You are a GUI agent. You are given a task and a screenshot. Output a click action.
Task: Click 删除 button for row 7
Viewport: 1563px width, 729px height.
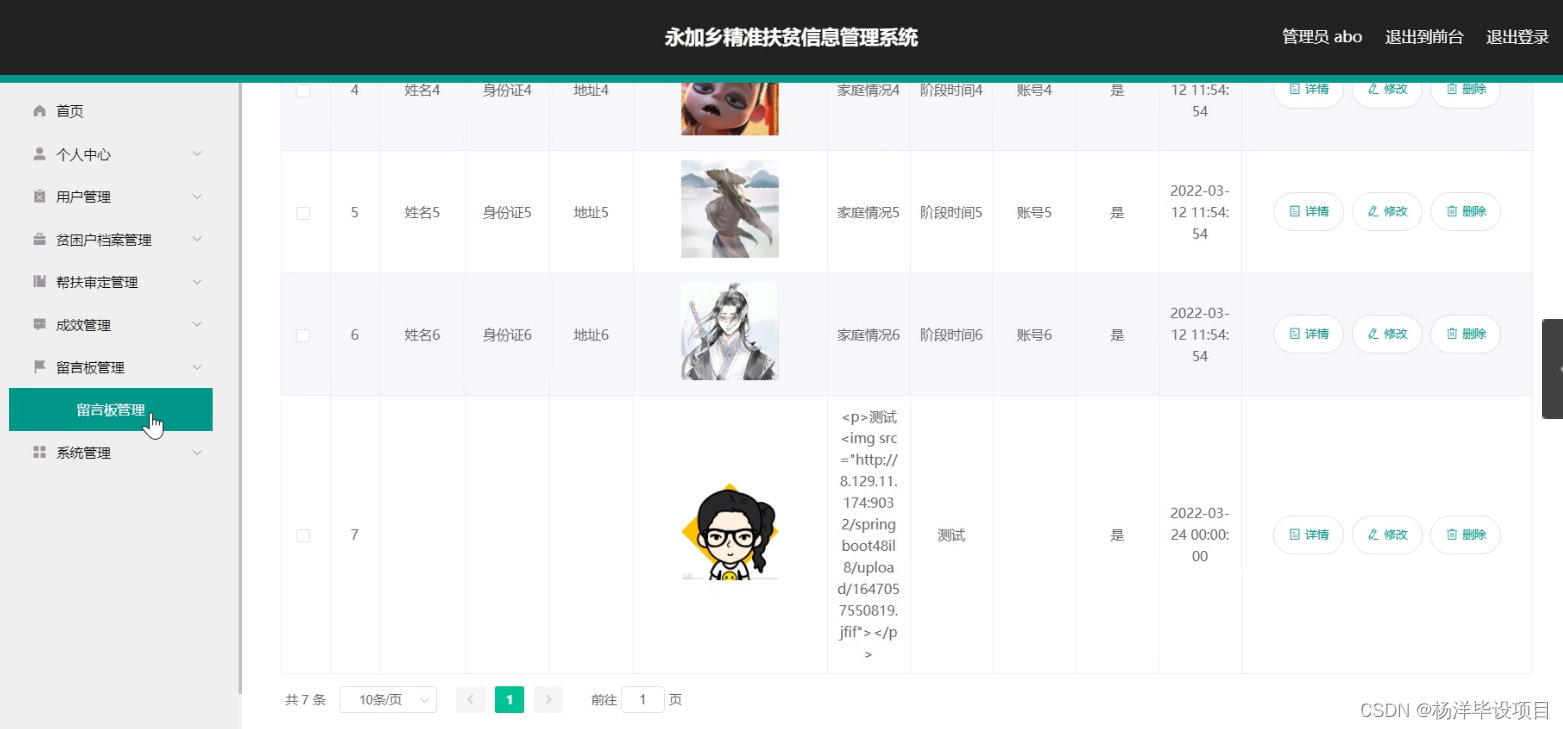(1466, 535)
